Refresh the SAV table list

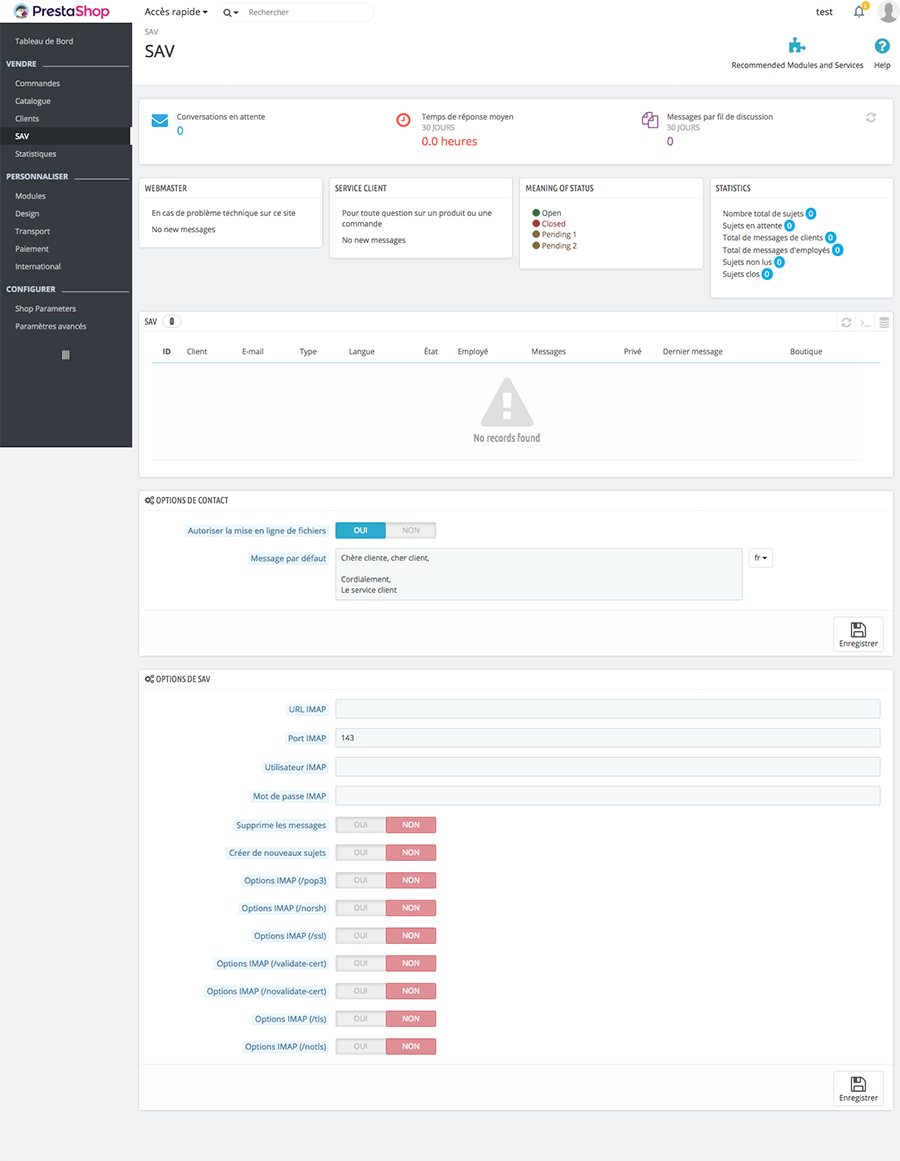(x=847, y=322)
